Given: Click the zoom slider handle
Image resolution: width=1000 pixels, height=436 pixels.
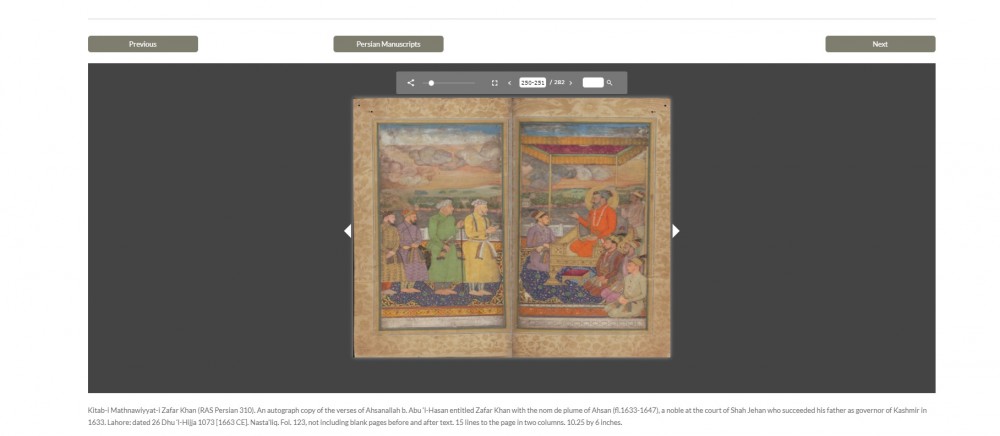Looking at the screenshot, I should coord(432,83).
